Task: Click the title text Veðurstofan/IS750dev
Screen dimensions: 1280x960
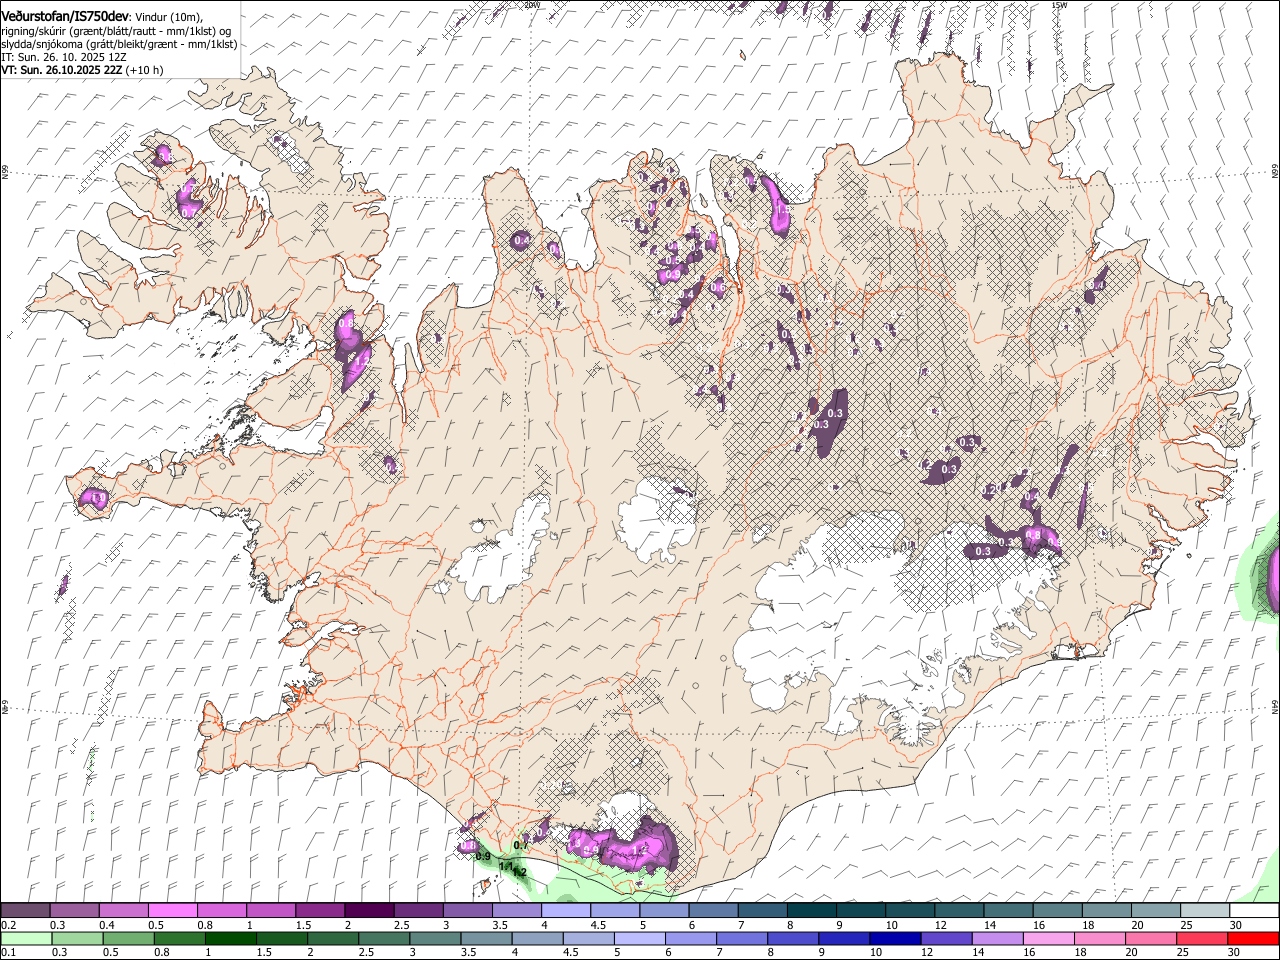Action: pos(65,15)
